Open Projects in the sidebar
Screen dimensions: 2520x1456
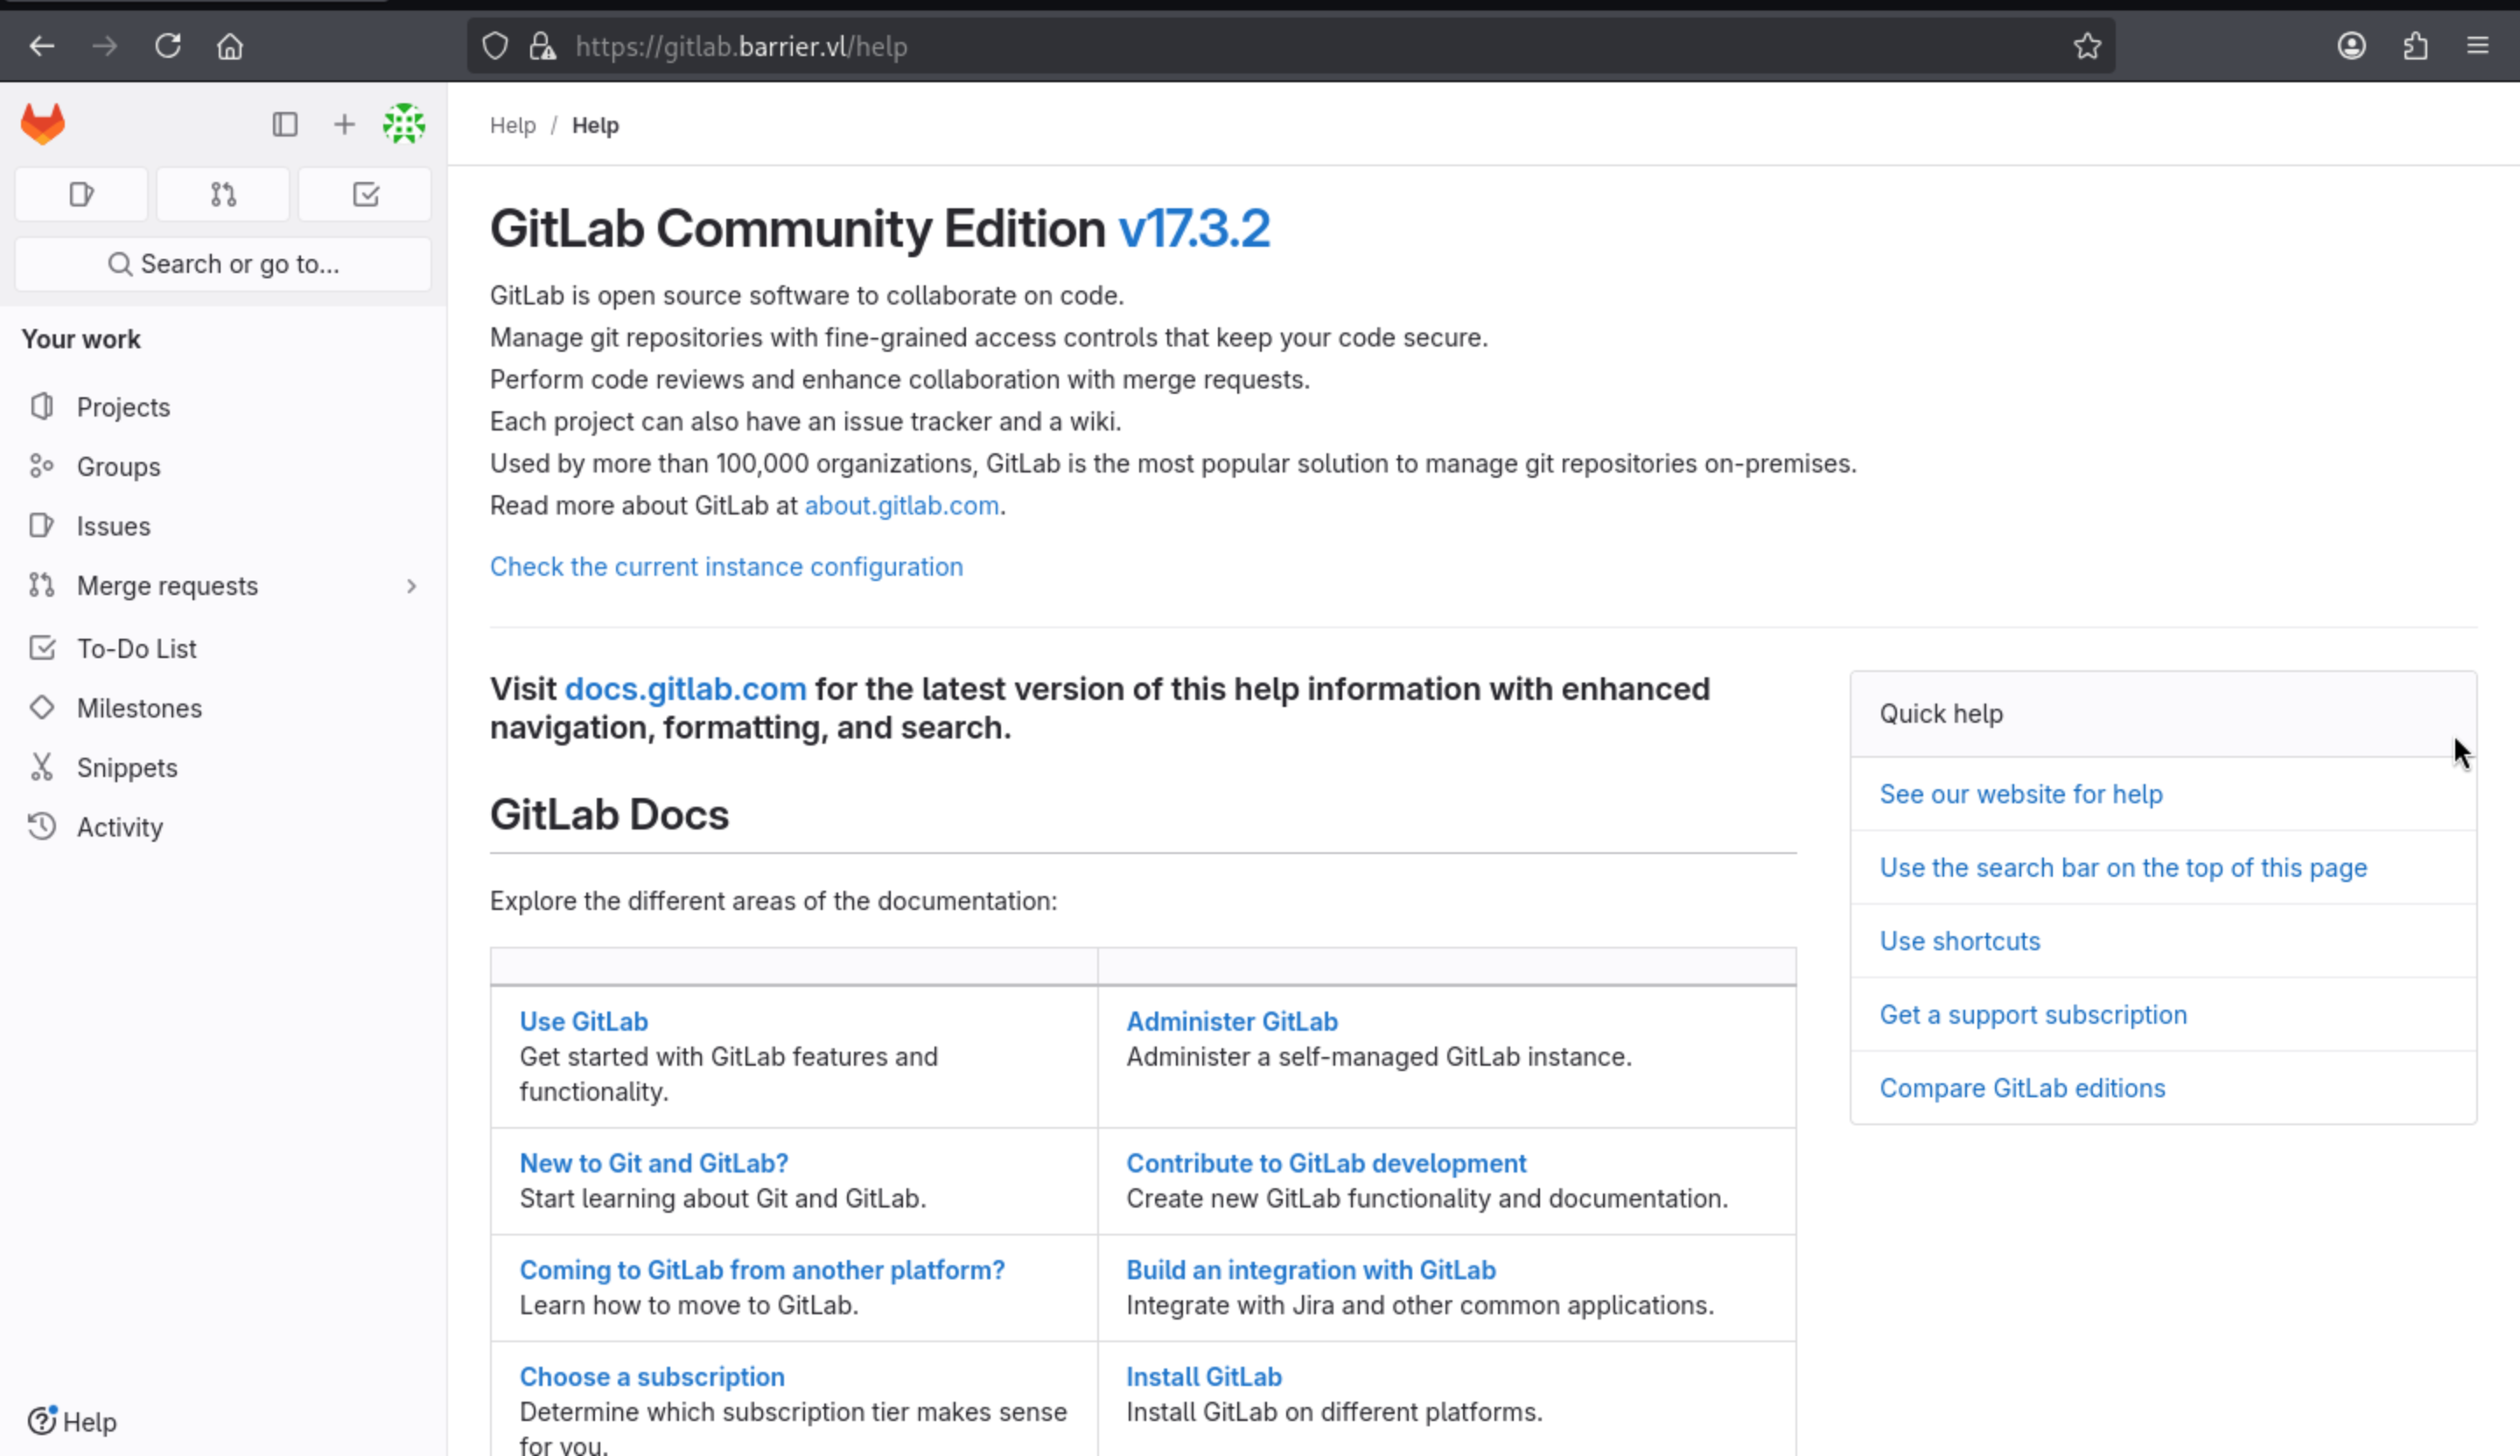pyautogui.click(x=123, y=407)
